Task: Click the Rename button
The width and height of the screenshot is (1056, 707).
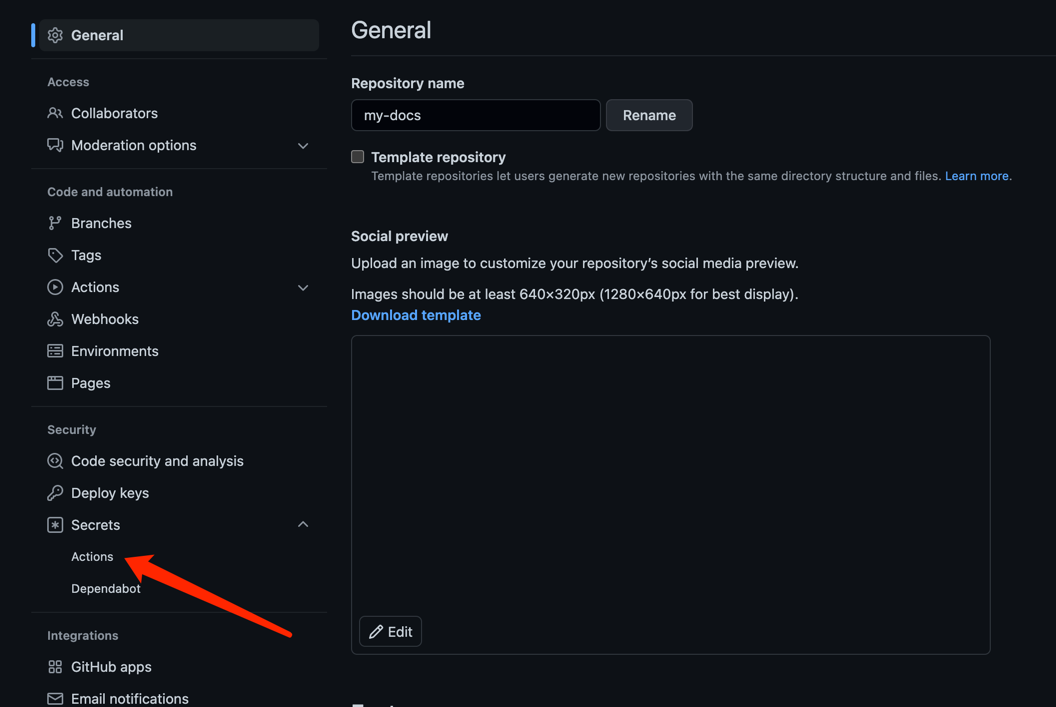Action: [x=649, y=115]
